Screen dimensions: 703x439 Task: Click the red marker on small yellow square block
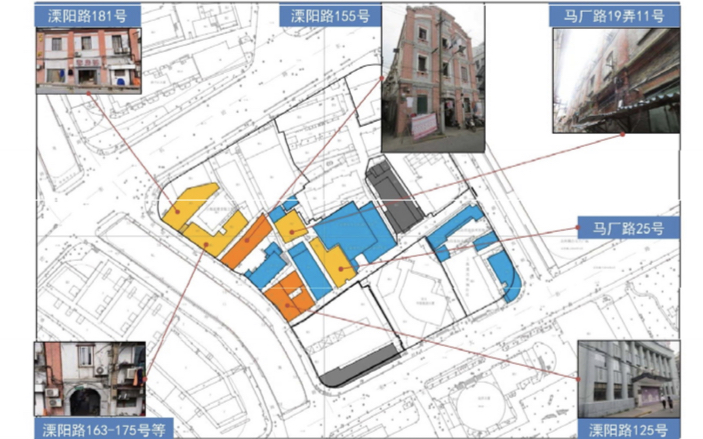[x=291, y=230]
